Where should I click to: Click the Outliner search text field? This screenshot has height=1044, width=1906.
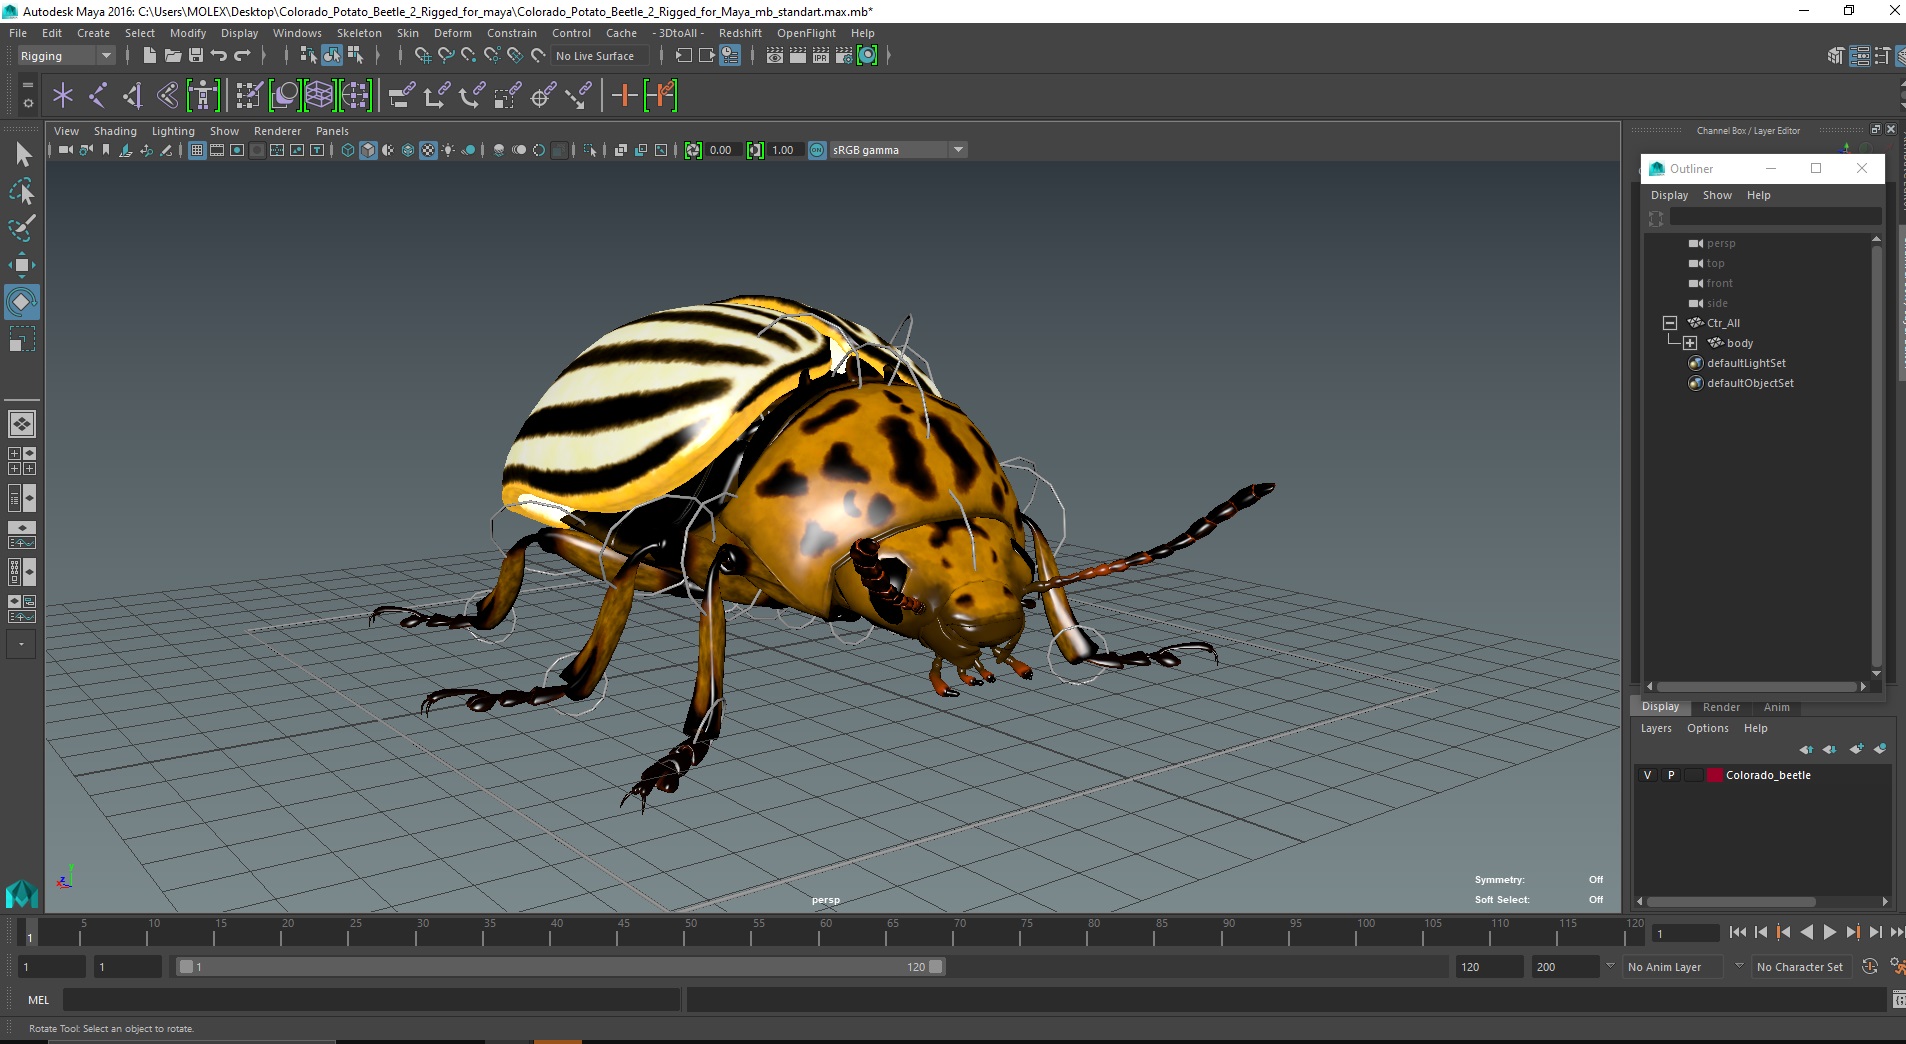tap(1775, 218)
